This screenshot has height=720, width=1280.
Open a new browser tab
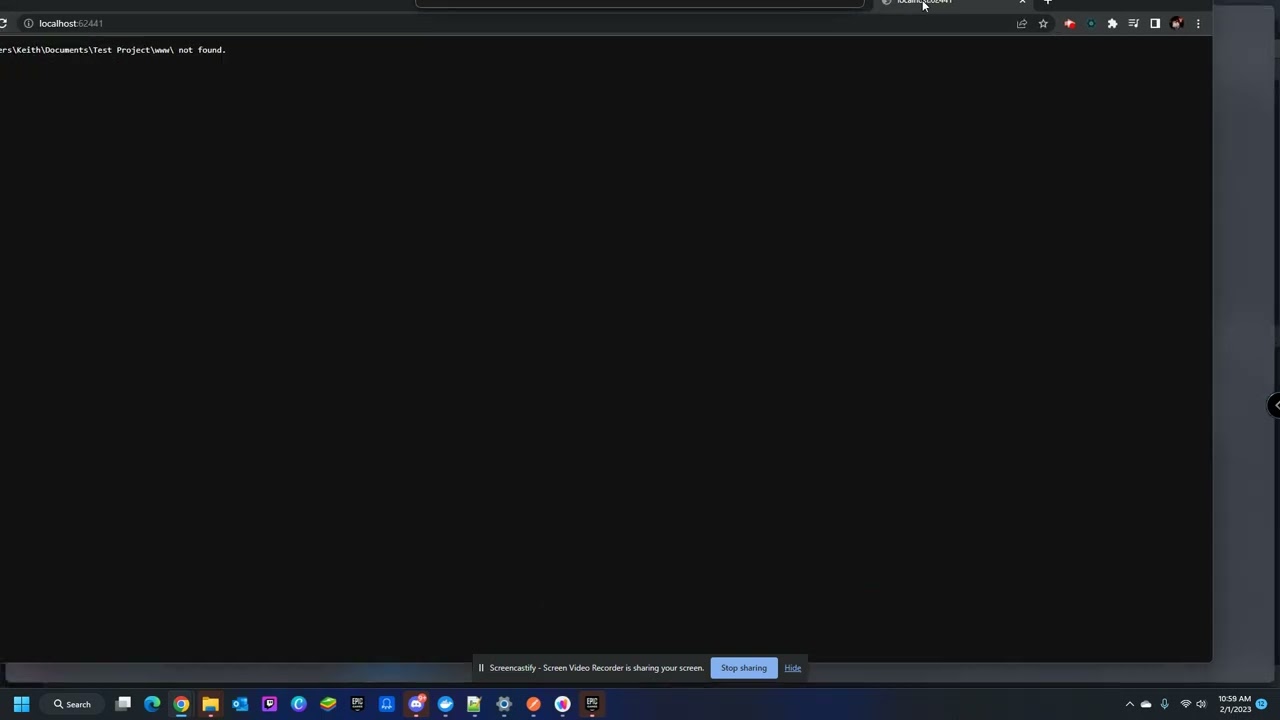1048,3
